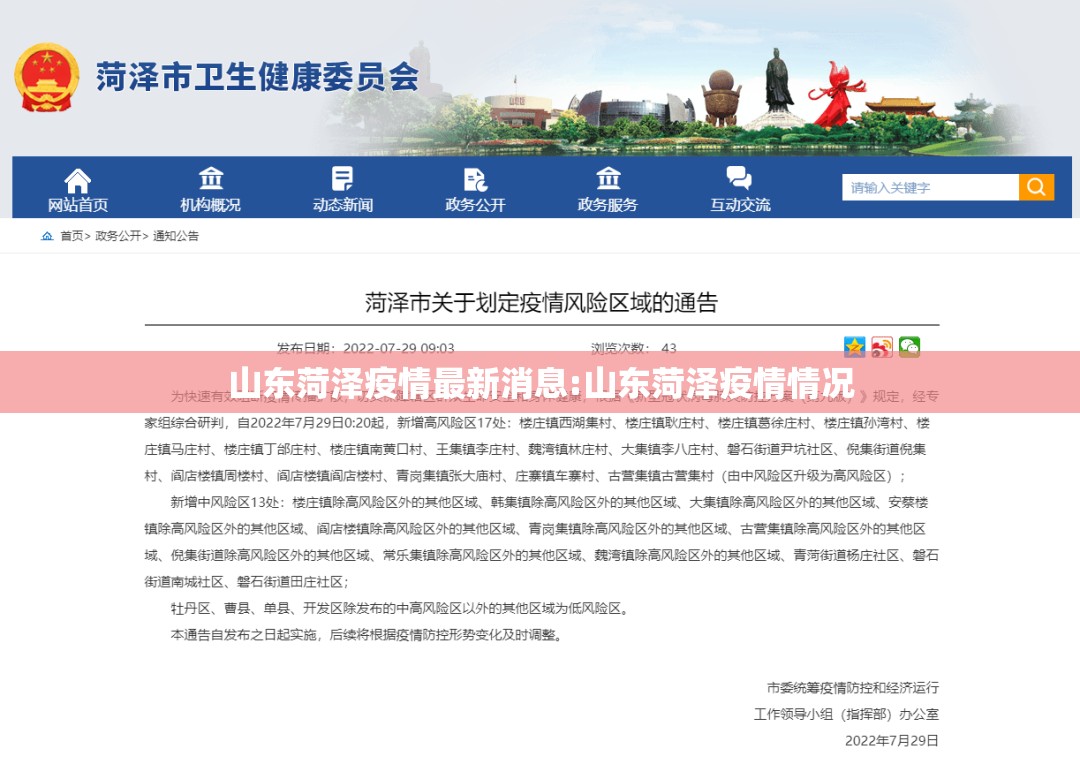The height and width of the screenshot is (764, 1080).
Task: Select the 机构概况 building icon
Action: [211, 178]
